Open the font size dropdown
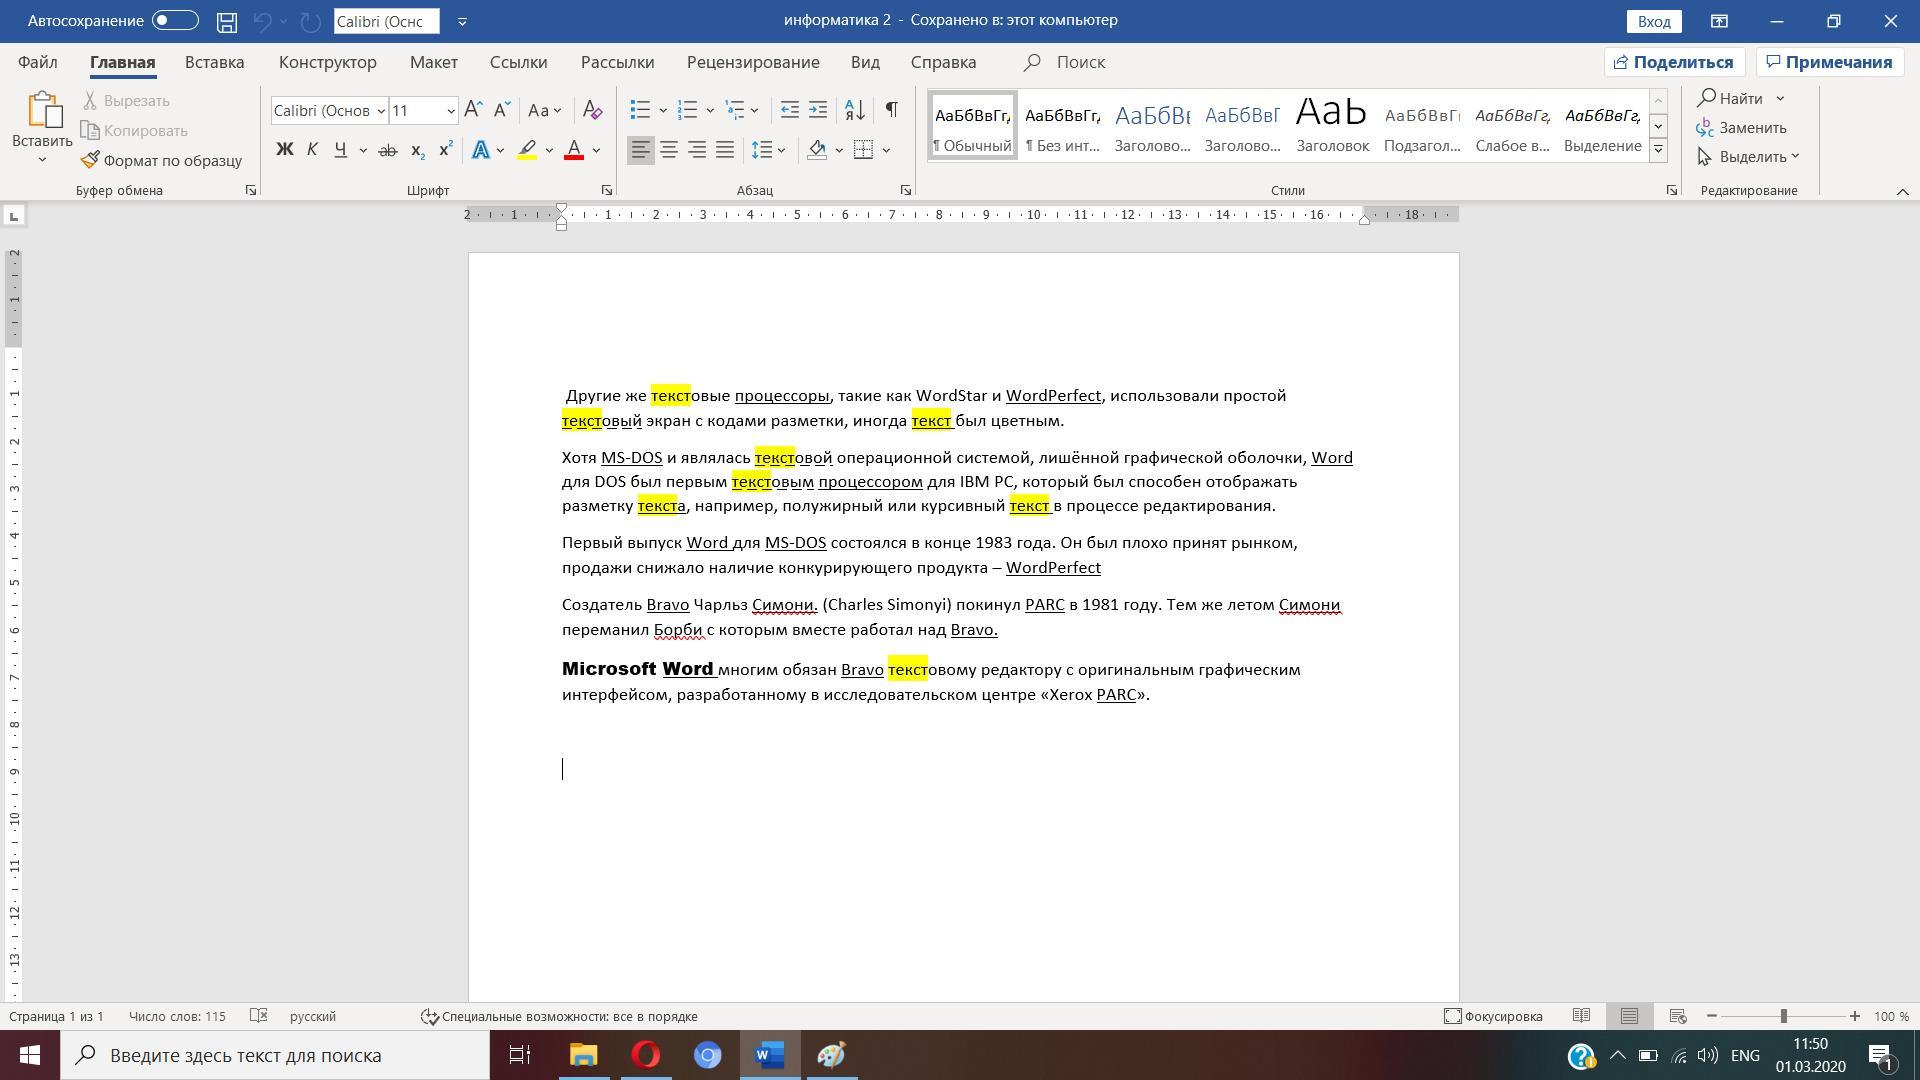 pos(451,111)
